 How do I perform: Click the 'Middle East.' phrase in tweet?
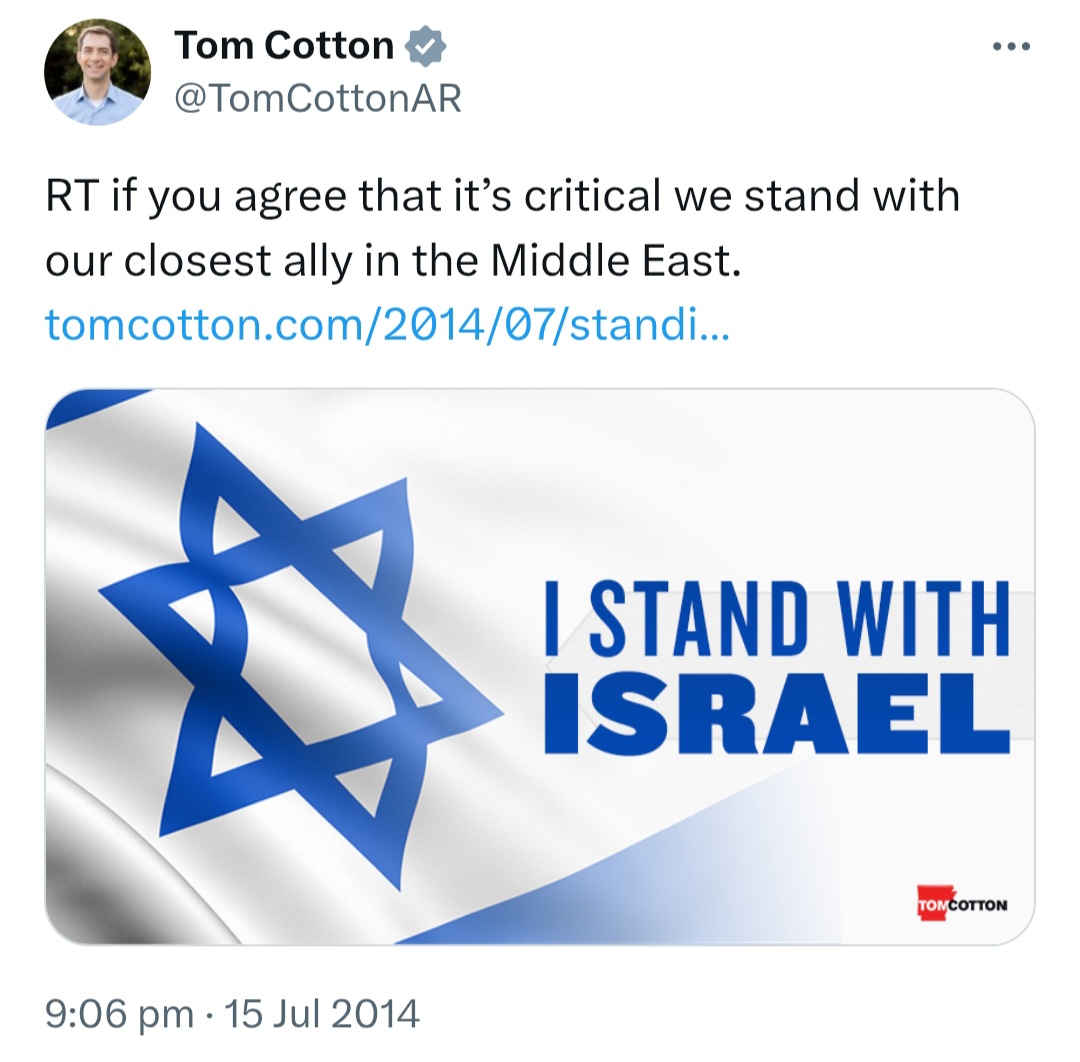point(616,260)
